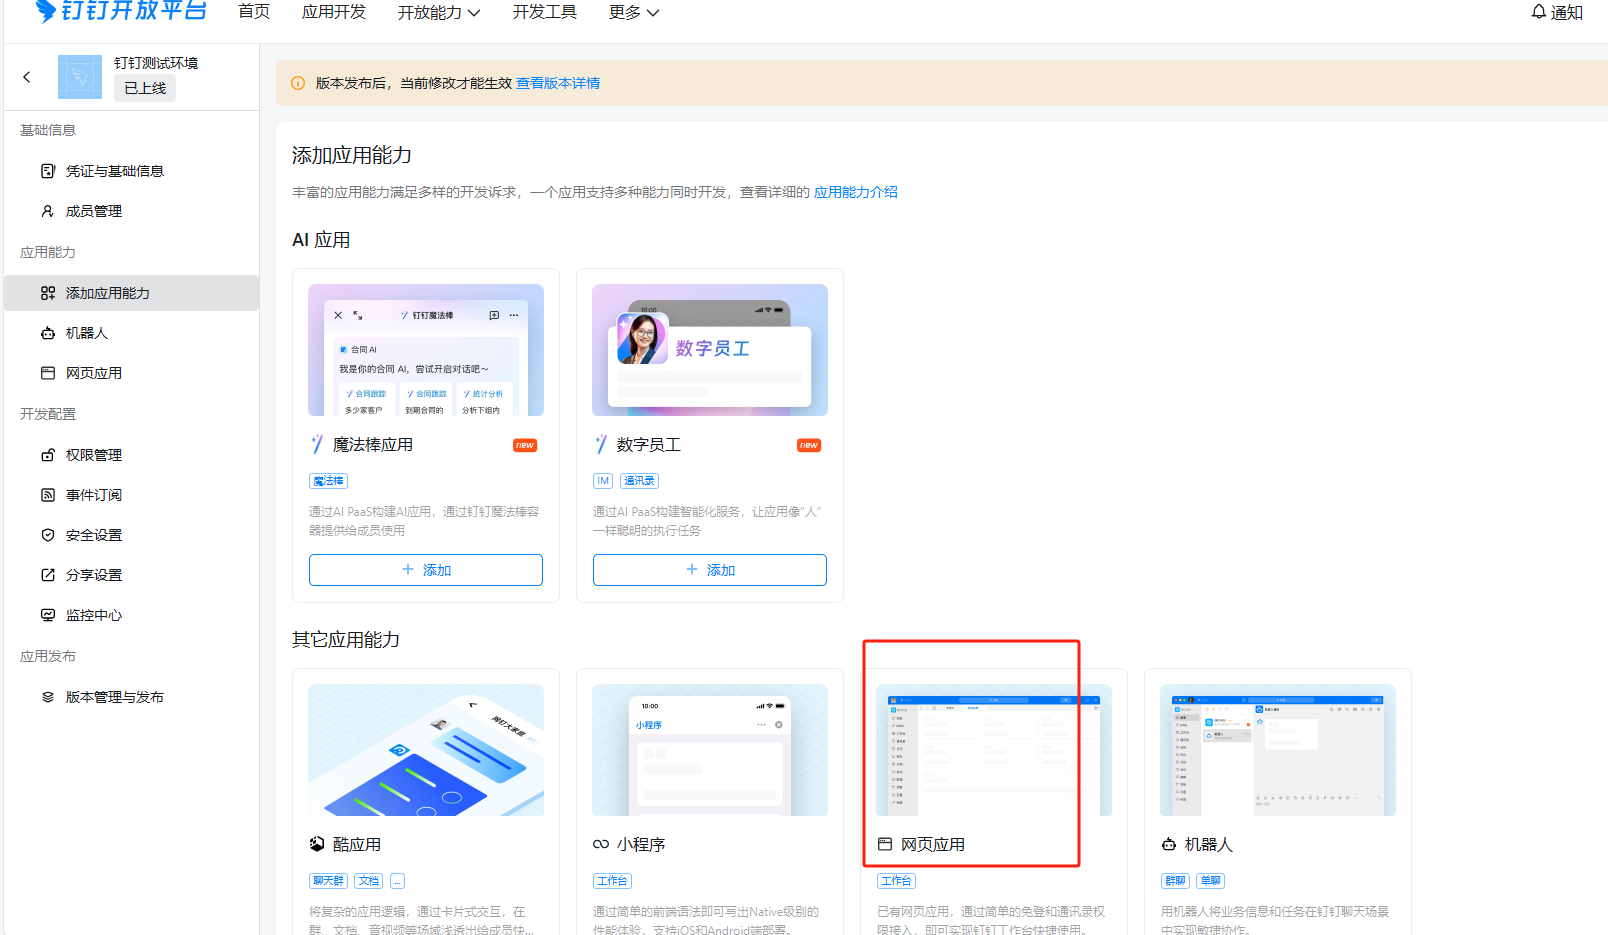Click the 文档 tag under 酷应用
This screenshot has height=935, width=1608.
(369, 881)
